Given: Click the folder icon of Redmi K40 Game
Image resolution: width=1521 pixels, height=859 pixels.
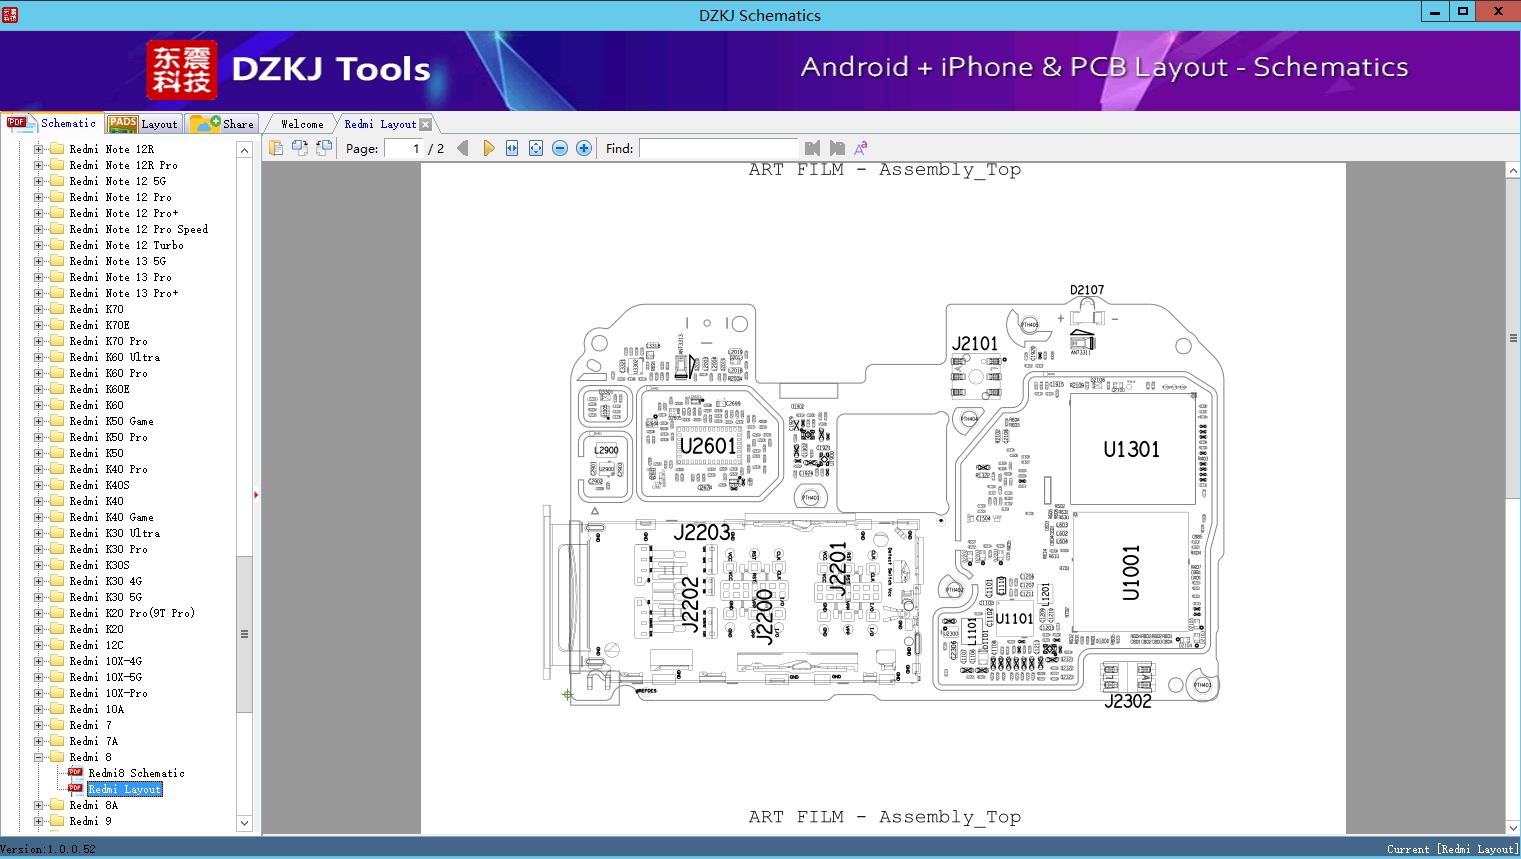Looking at the screenshot, I should pos(57,517).
